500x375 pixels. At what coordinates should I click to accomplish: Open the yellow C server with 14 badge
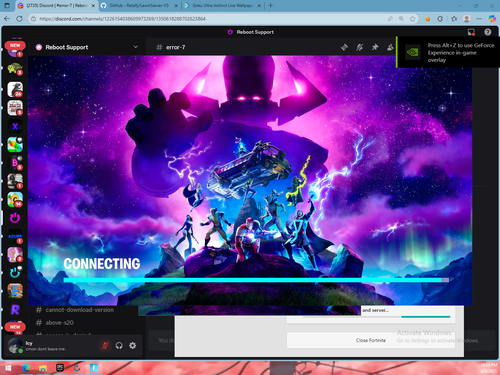point(15,199)
